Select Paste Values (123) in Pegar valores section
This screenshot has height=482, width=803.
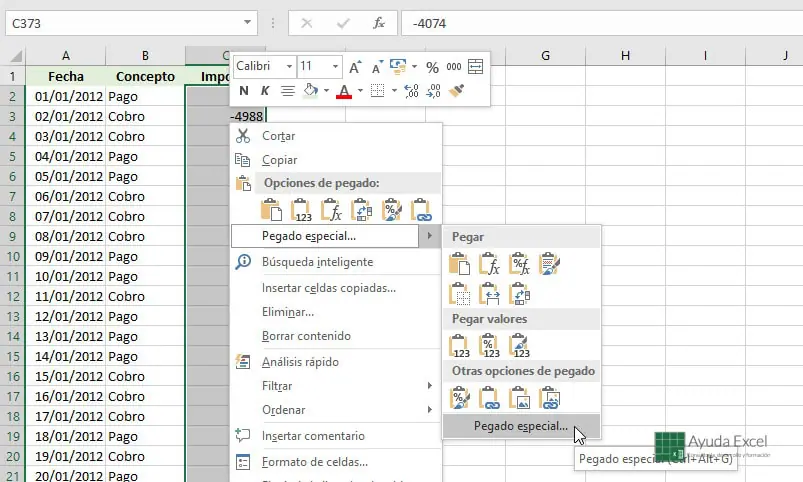click(x=459, y=345)
